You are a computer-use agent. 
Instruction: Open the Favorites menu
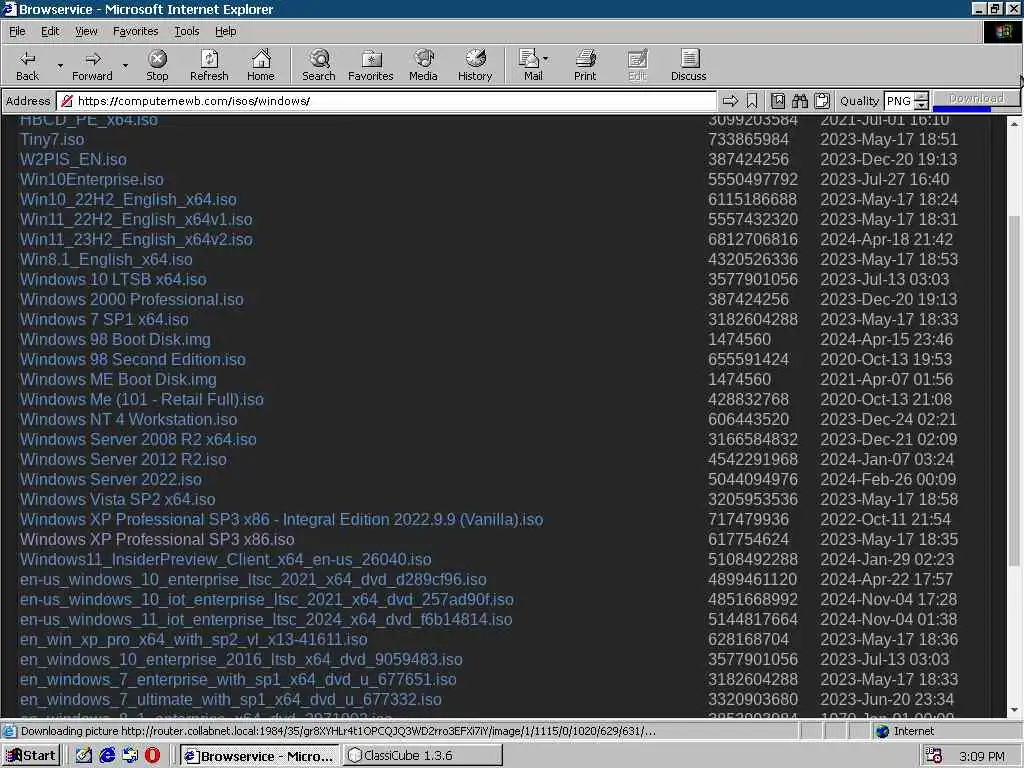pos(135,31)
